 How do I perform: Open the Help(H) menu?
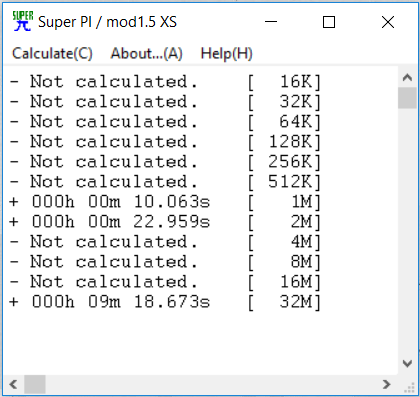tap(227, 53)
